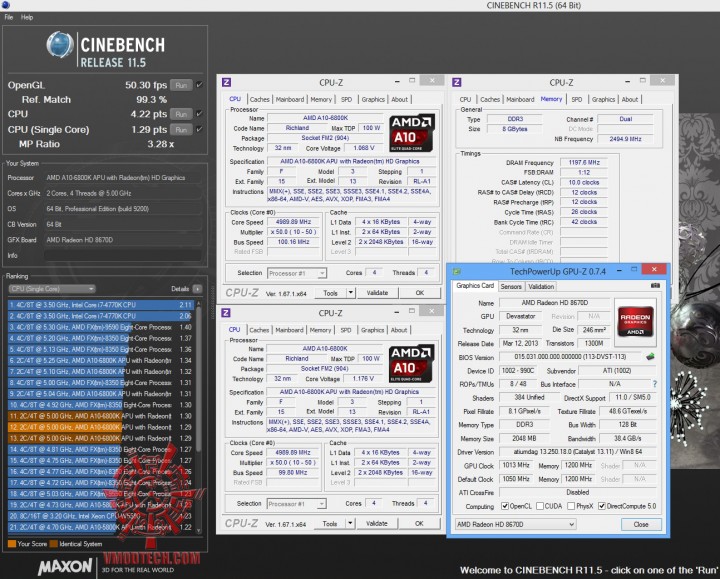Open the AMD Radeon HD 8670D GPU selector dropdown

click(515, 524)
